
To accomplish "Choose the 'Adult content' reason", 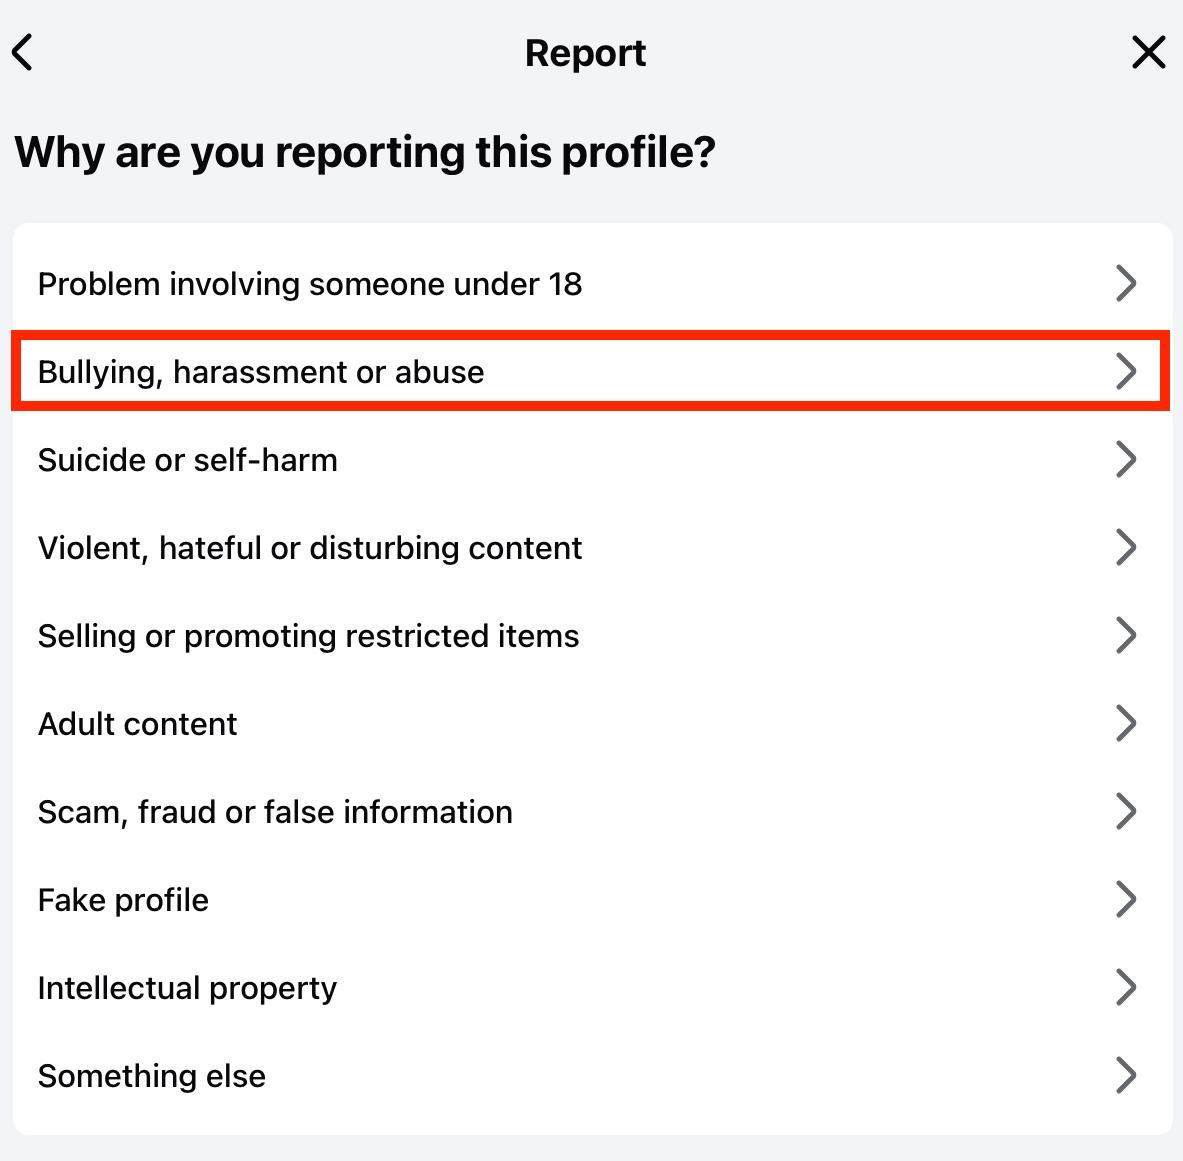I will click(138, 724).
